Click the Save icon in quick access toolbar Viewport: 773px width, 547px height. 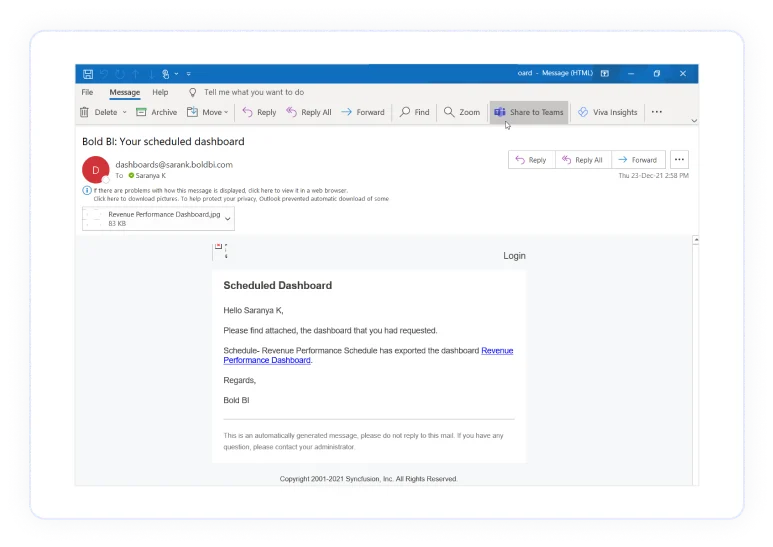88,74
